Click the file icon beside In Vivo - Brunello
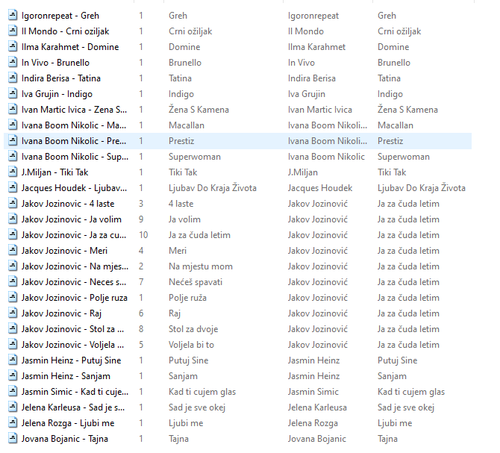The height and width of the screenshot is (453, 500). 13,62
